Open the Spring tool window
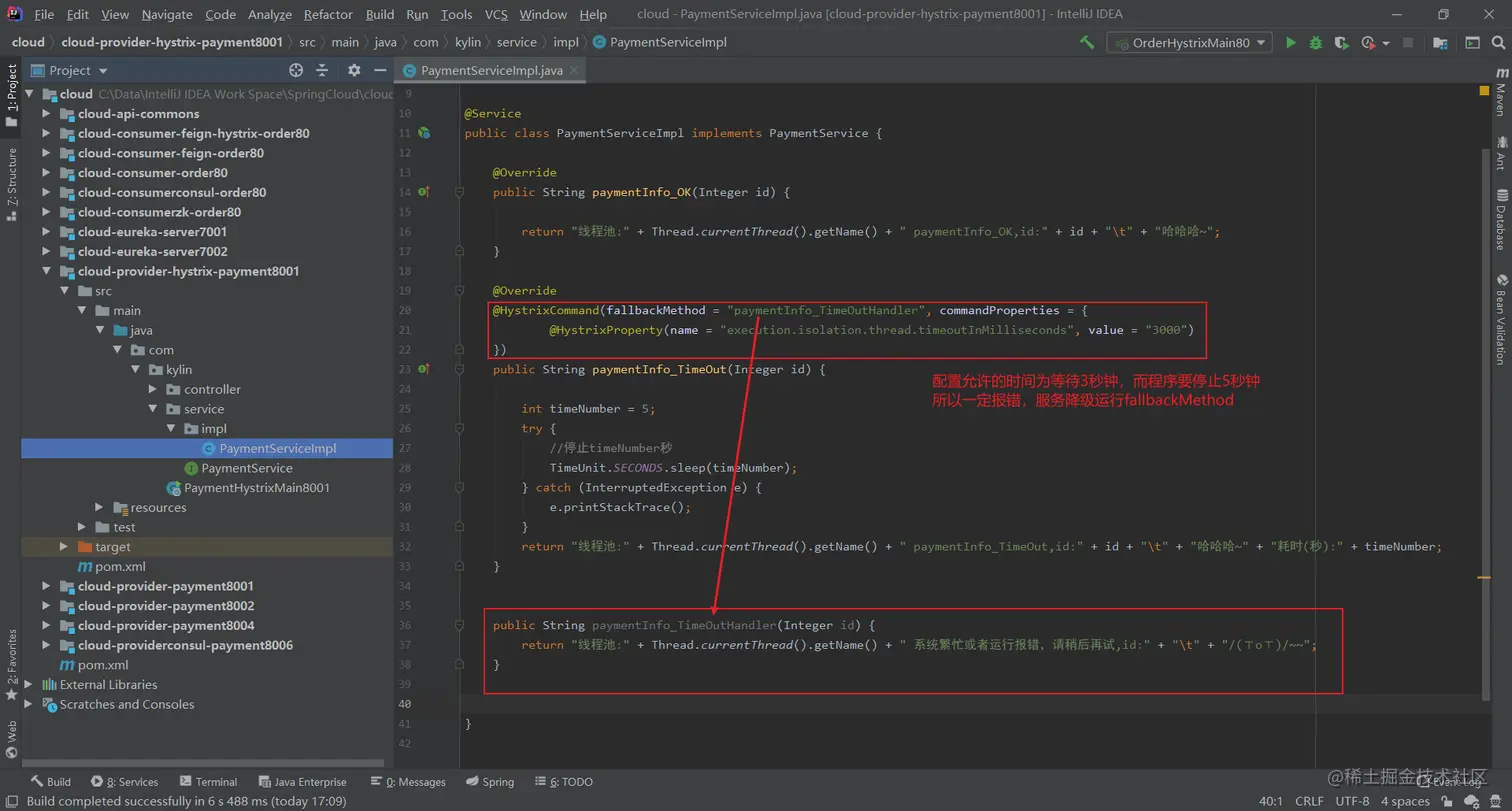1512x811 pixels. click(489, 782)
